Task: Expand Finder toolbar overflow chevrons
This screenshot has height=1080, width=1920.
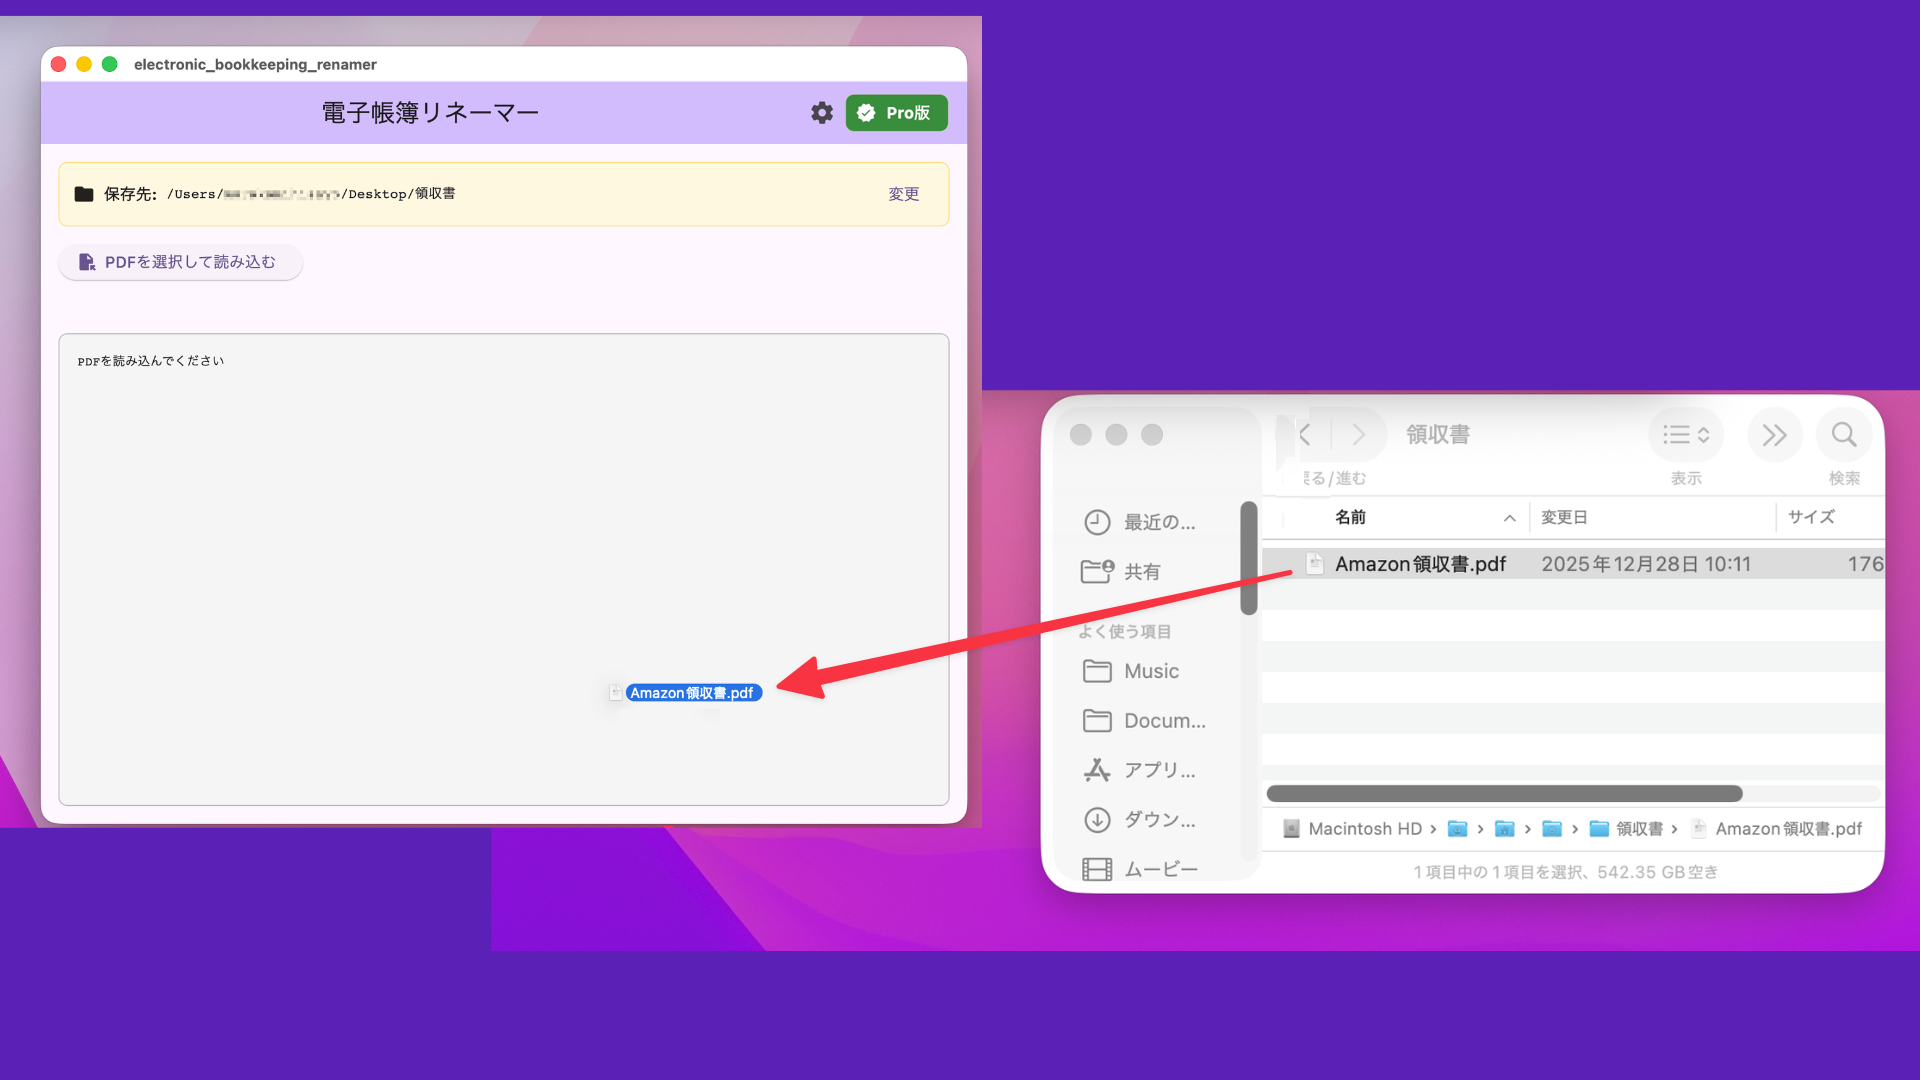Action: [x=1774, y=434]
